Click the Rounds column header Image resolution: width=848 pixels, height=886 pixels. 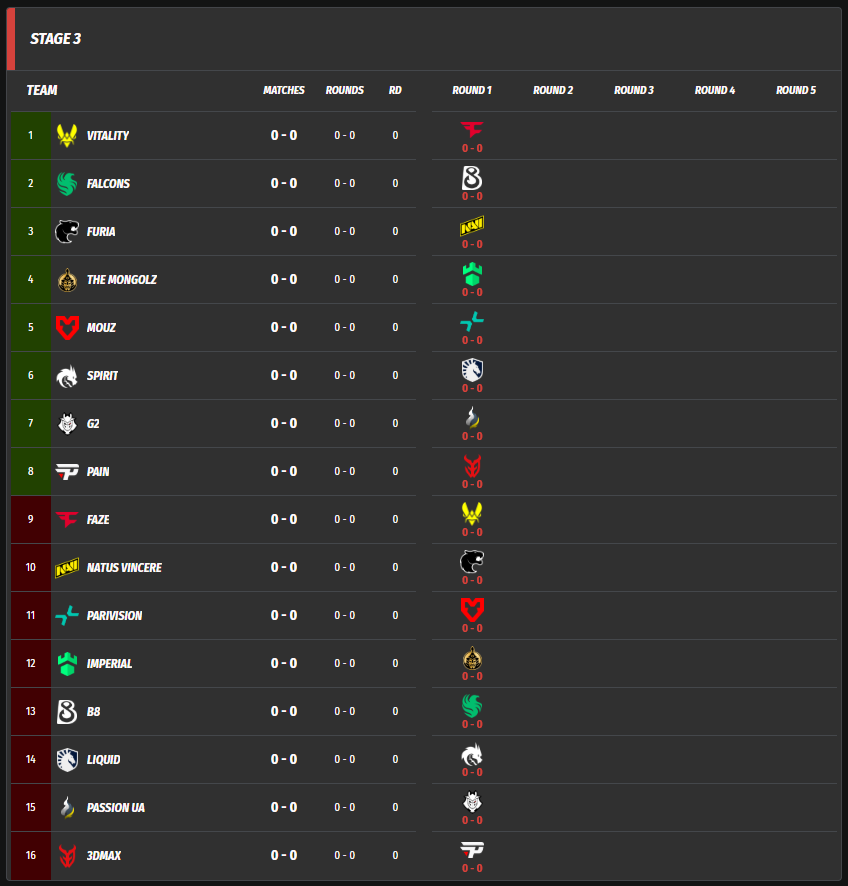(x=345, y=90)
